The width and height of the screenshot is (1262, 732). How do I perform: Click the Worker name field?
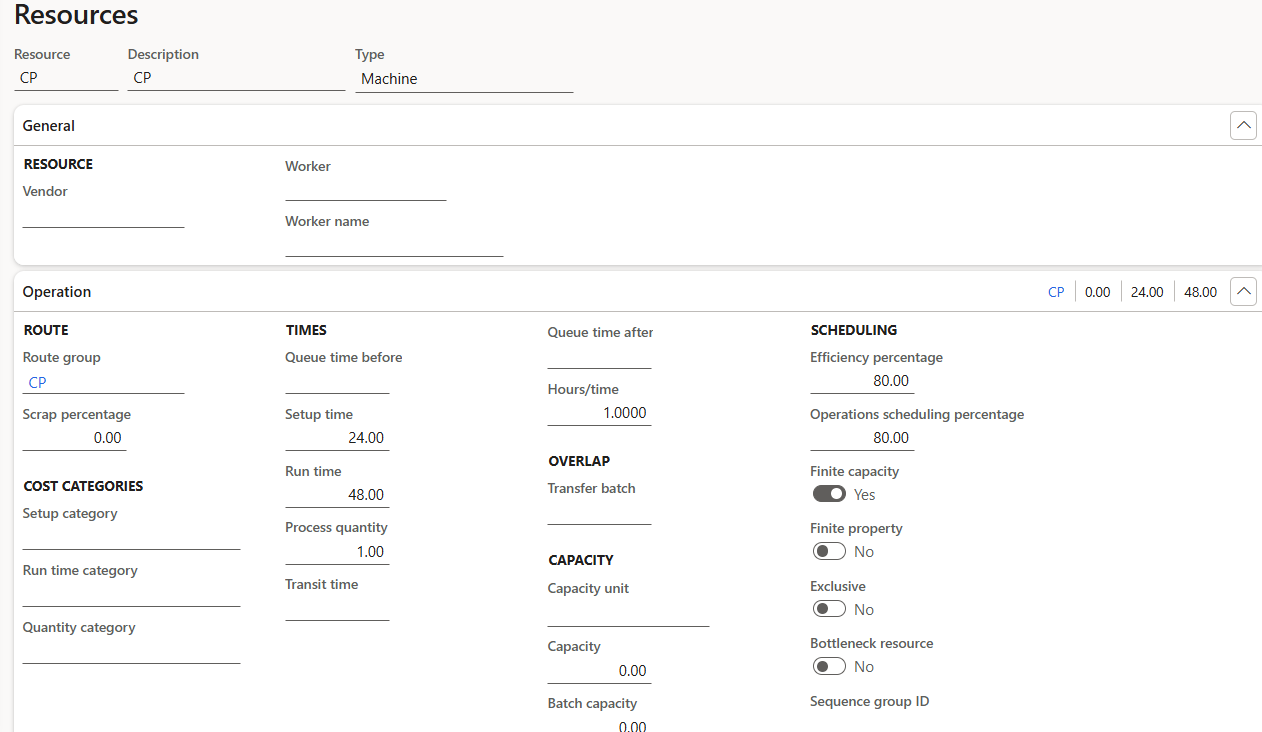coord(394,245)
